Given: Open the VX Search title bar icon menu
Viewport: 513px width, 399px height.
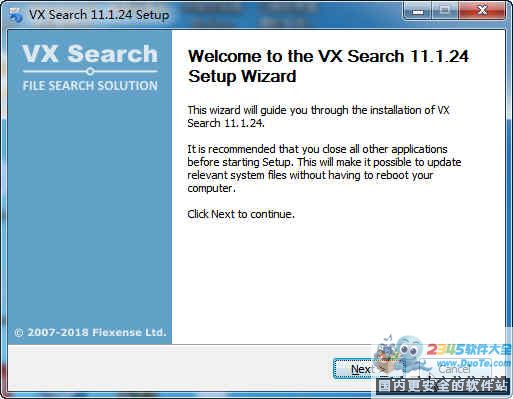Looking at the screenshot, I should (x=15, y=15).
